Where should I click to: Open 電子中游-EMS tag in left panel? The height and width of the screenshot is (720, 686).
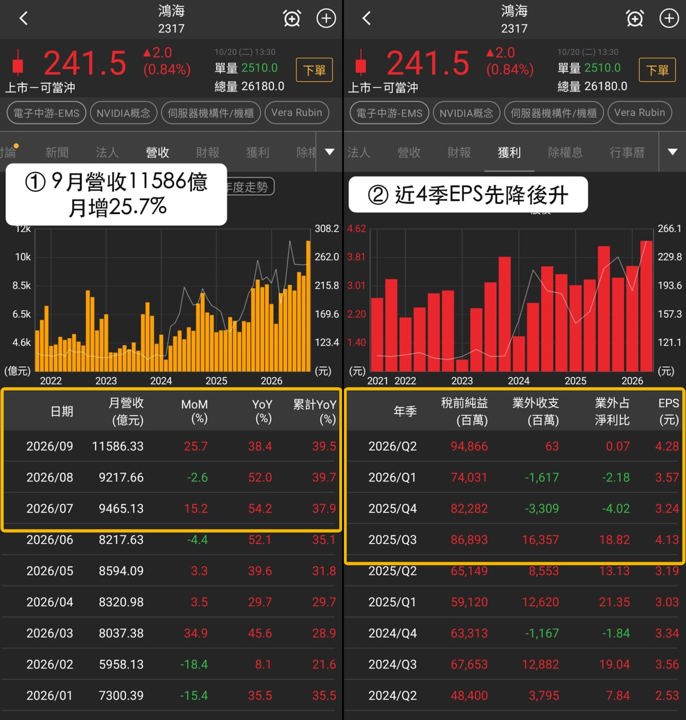(46, 113)
